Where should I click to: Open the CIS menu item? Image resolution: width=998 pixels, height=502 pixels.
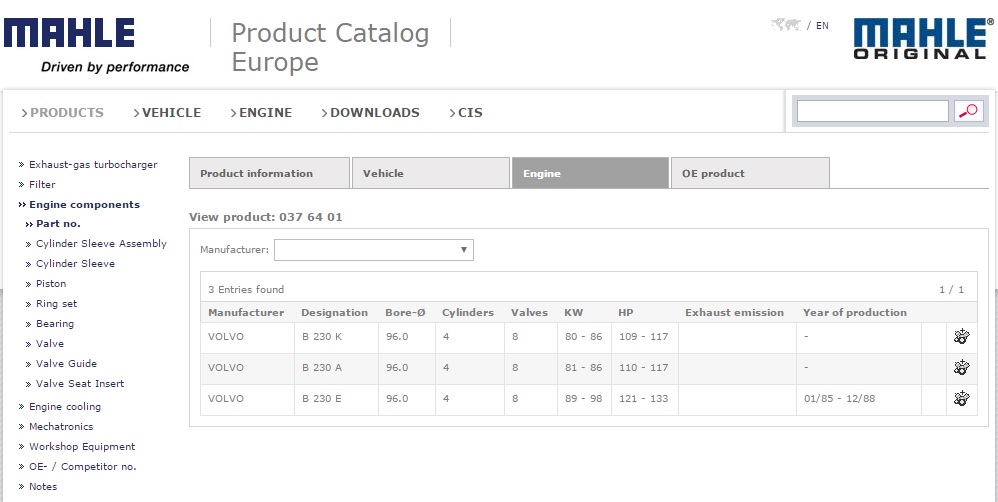469,113
